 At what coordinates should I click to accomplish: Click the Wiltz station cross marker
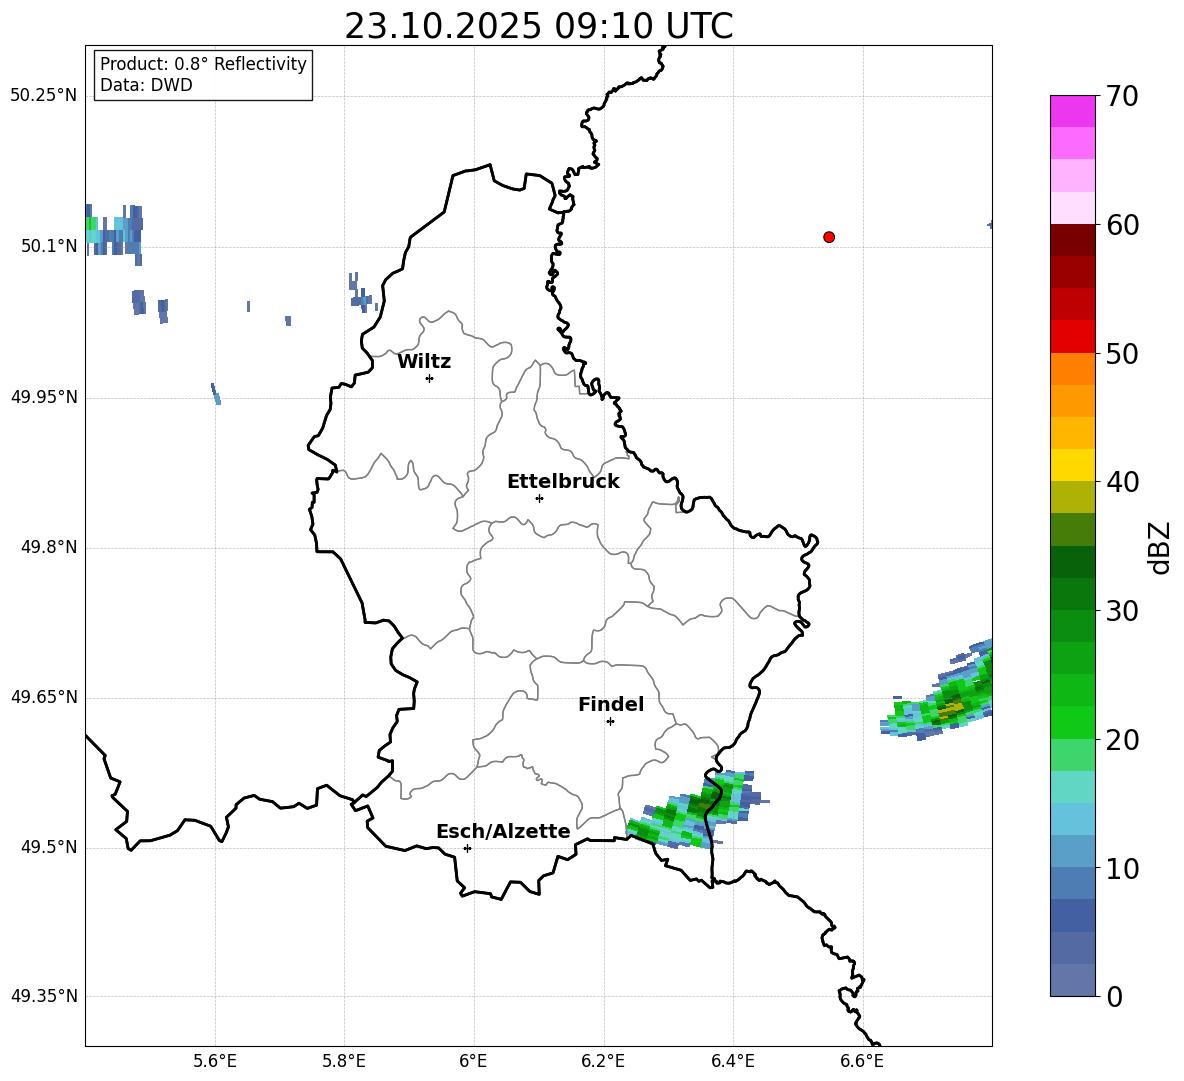pos(429,378)
